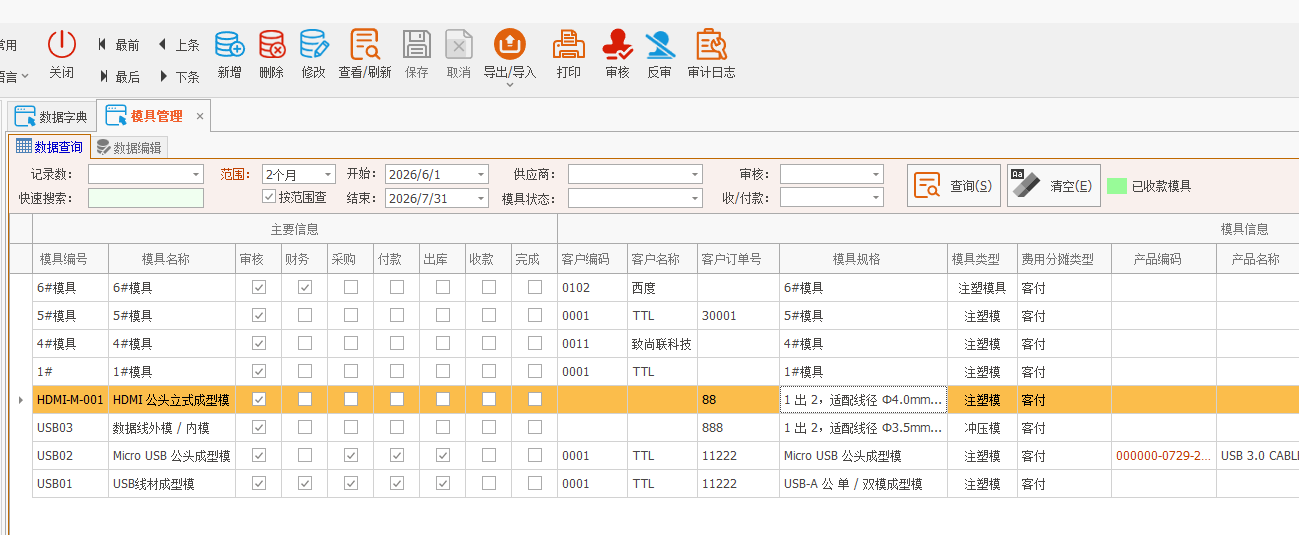Click the 清空(E) button
The width and height of the screenshot is (1299, 535).
pos(1054,186)
